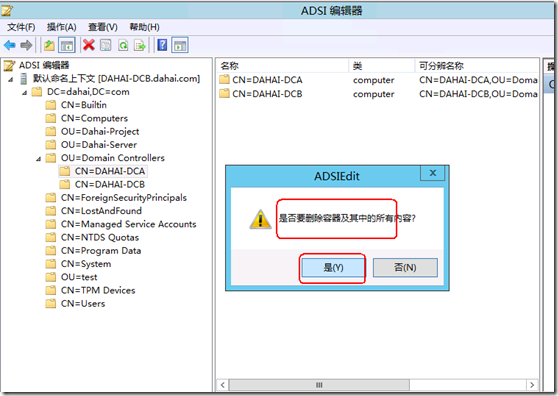This screenshot has width=558, height=396.
Task: Confirm deletion with the 是(Y) button
Action: point(333,268)
